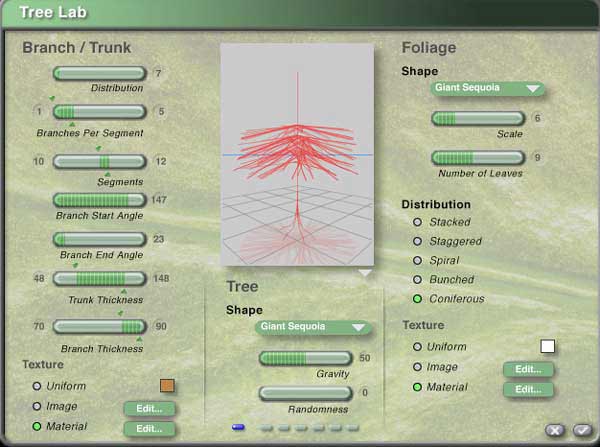The height and width of the screenshot is (447, 600).
Task: Choose Image texture under Branch / Trunk
Action: [x=37, y=406]
